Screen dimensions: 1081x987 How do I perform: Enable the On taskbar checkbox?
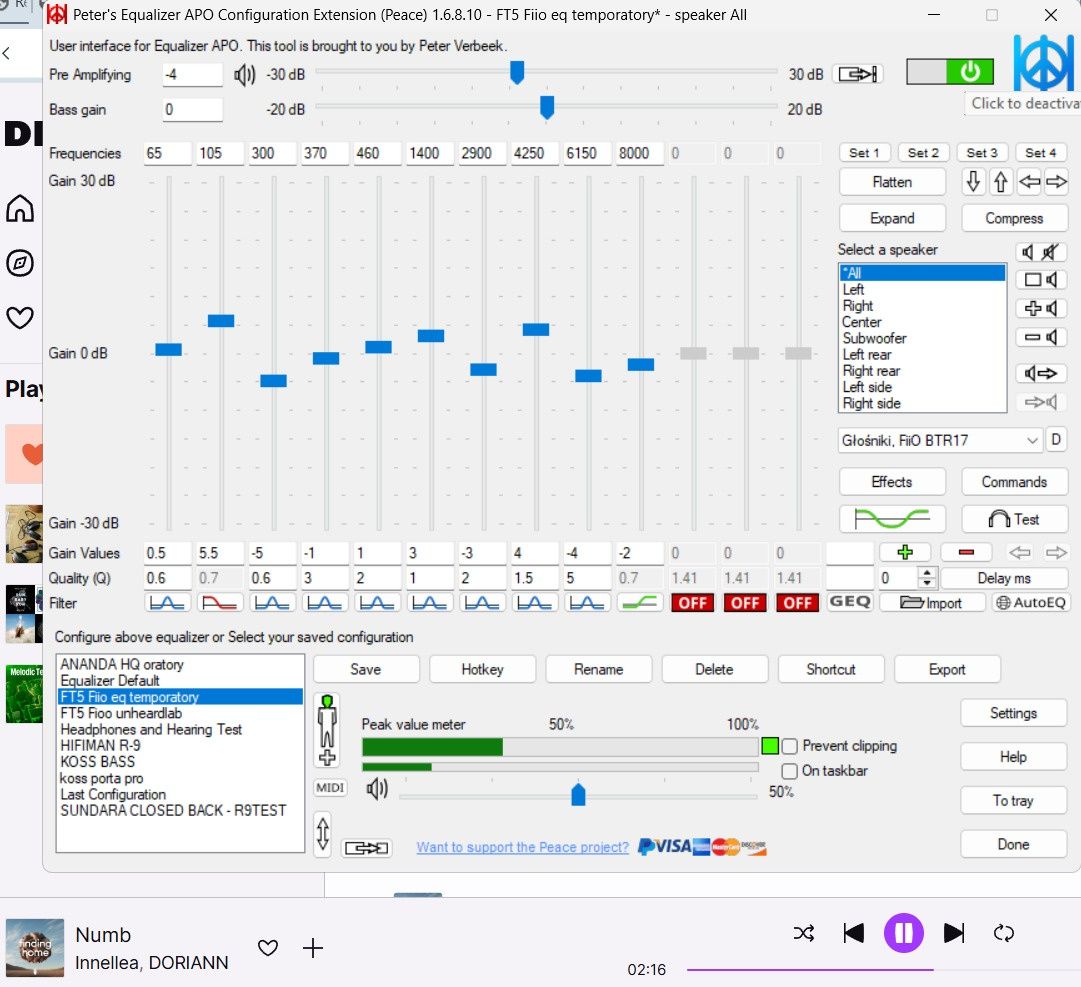coord(789,771)
